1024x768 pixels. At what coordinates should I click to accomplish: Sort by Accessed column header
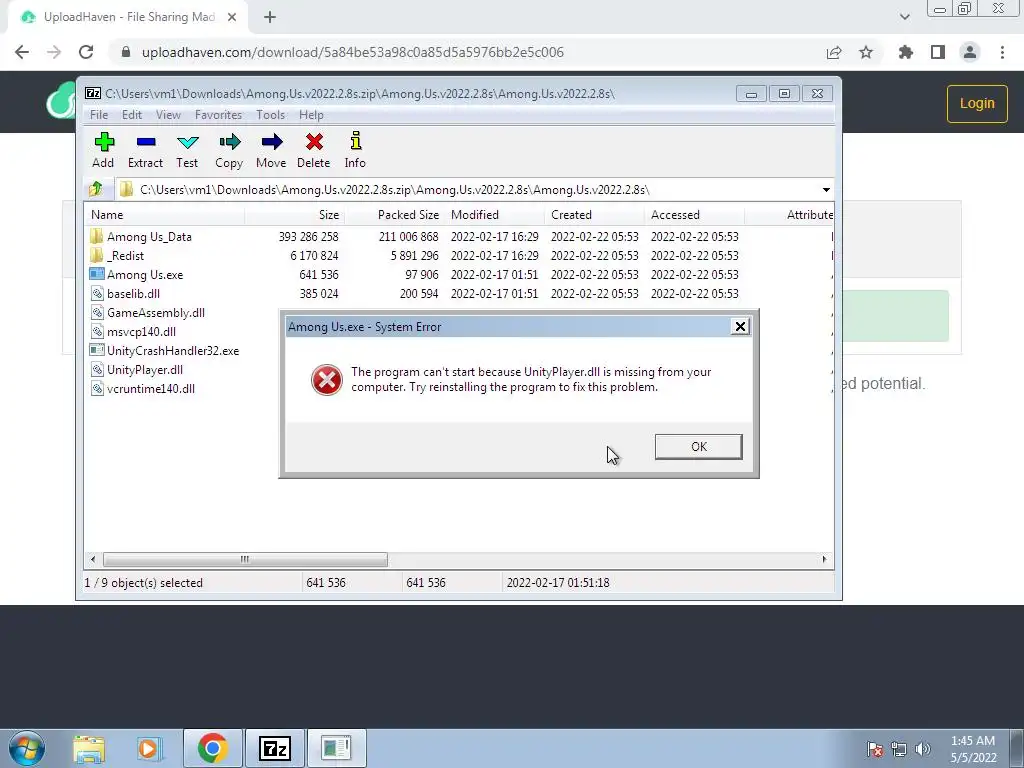tap(694, 215)
